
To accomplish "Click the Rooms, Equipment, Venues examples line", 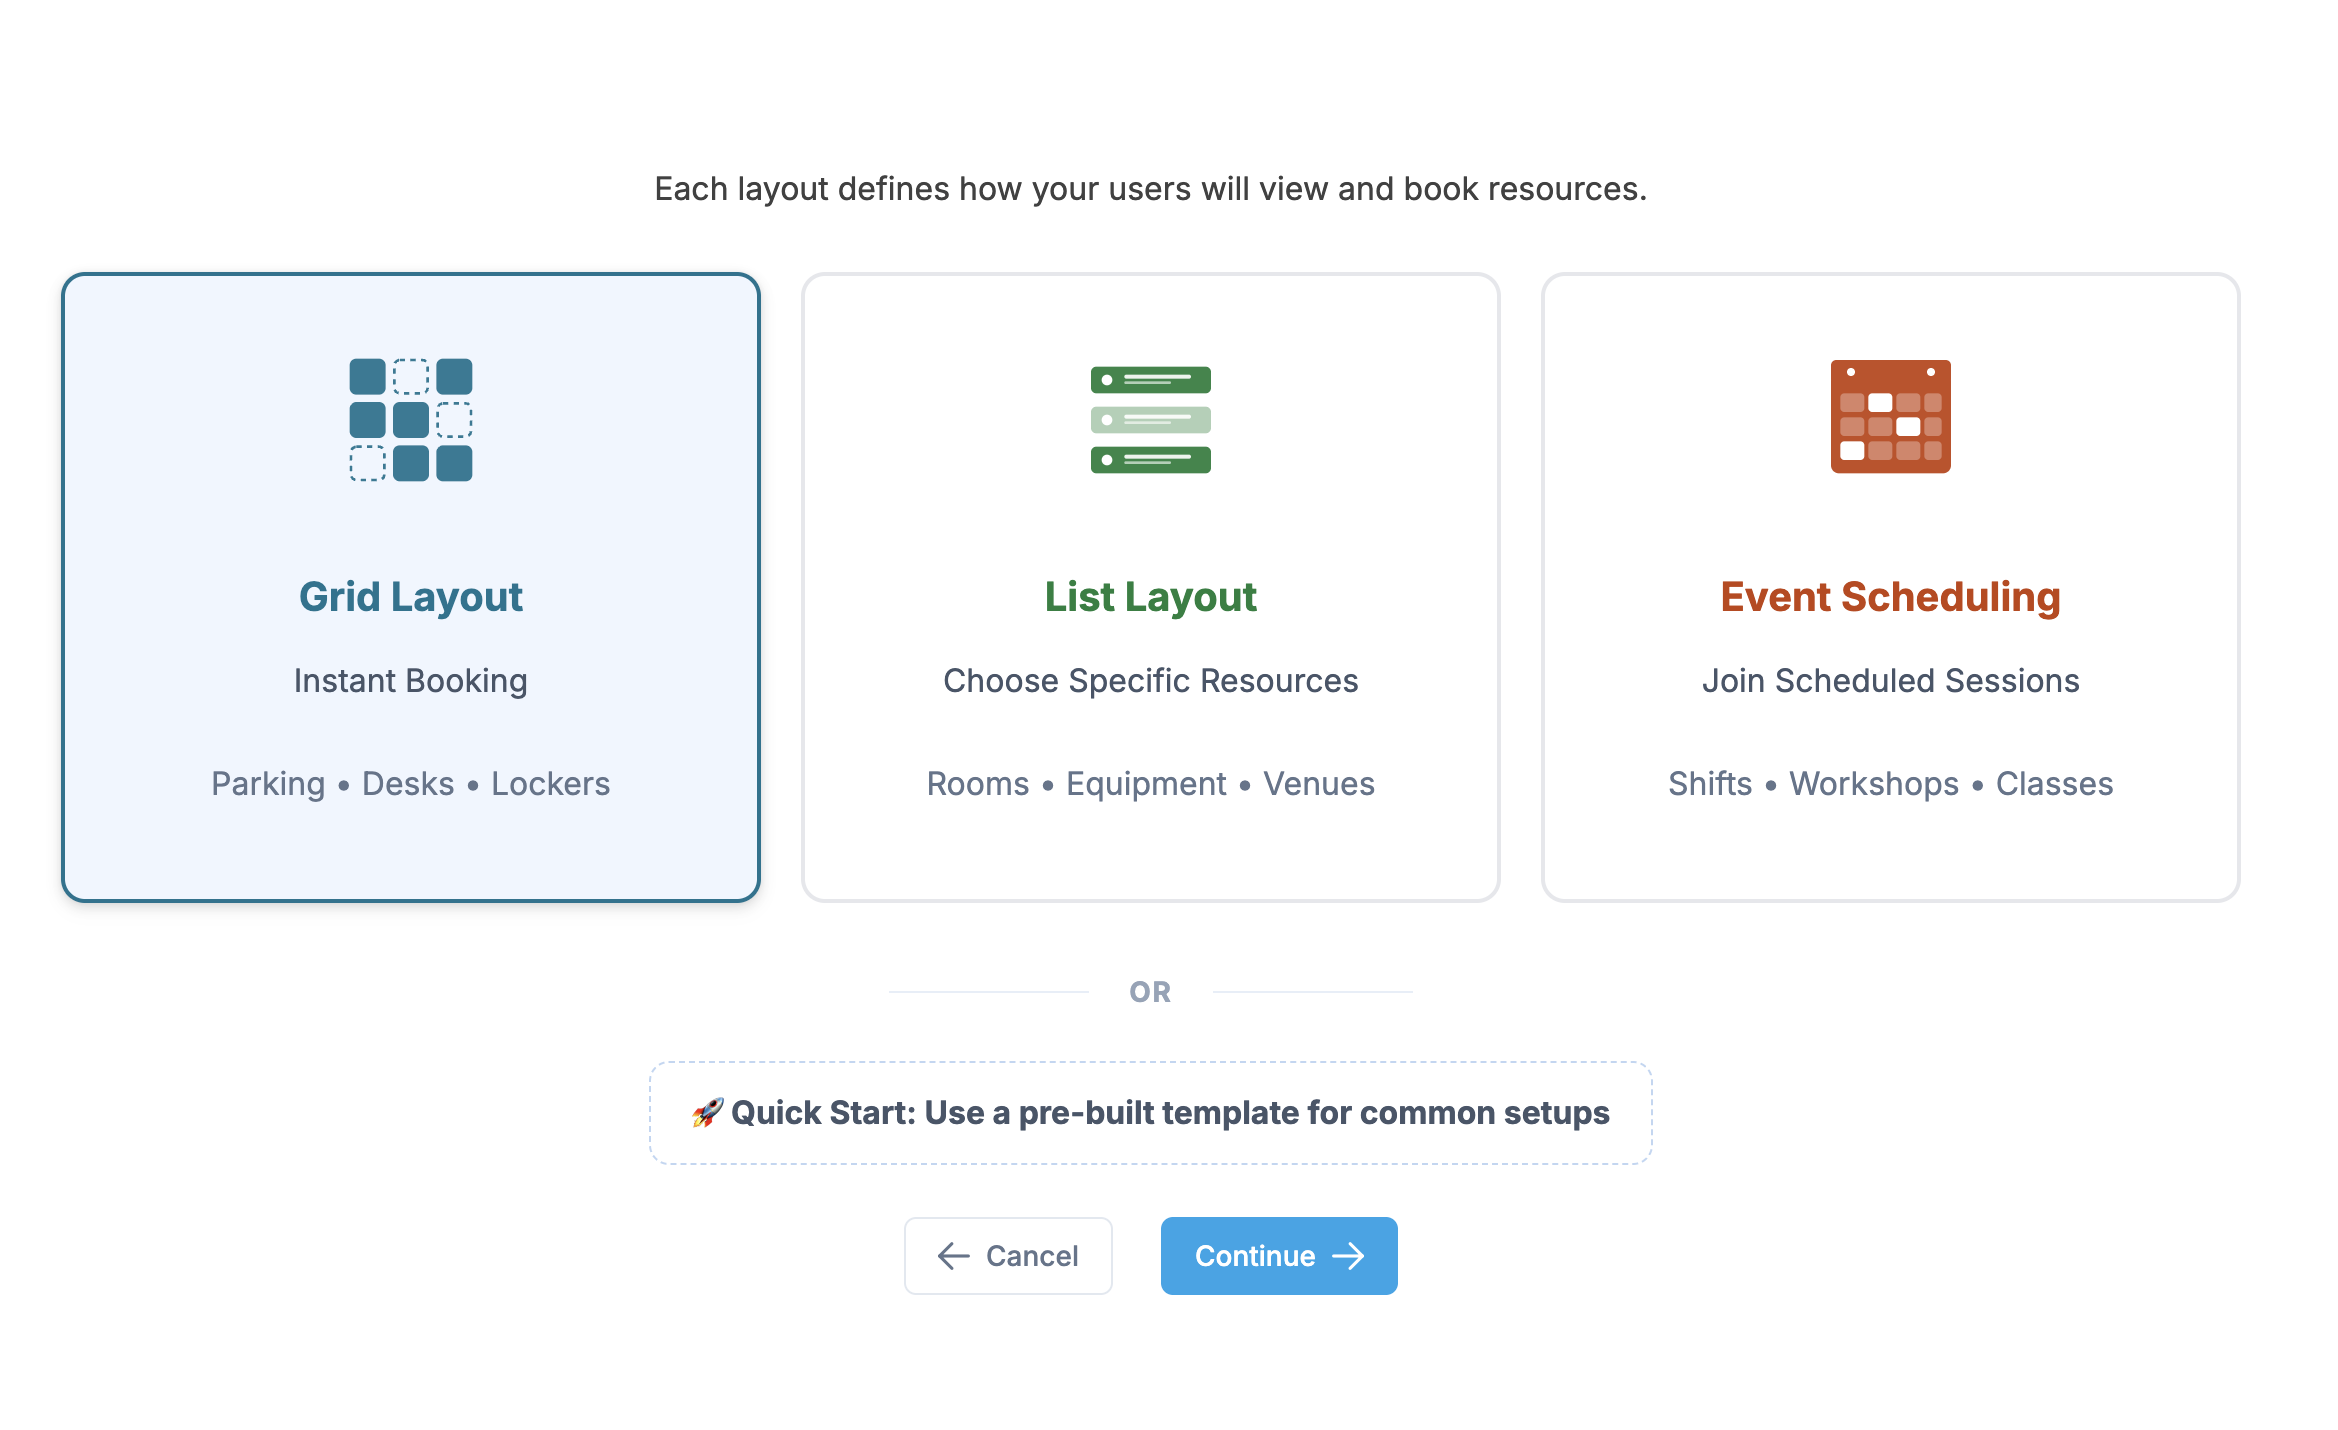I will pos(1150,784).
